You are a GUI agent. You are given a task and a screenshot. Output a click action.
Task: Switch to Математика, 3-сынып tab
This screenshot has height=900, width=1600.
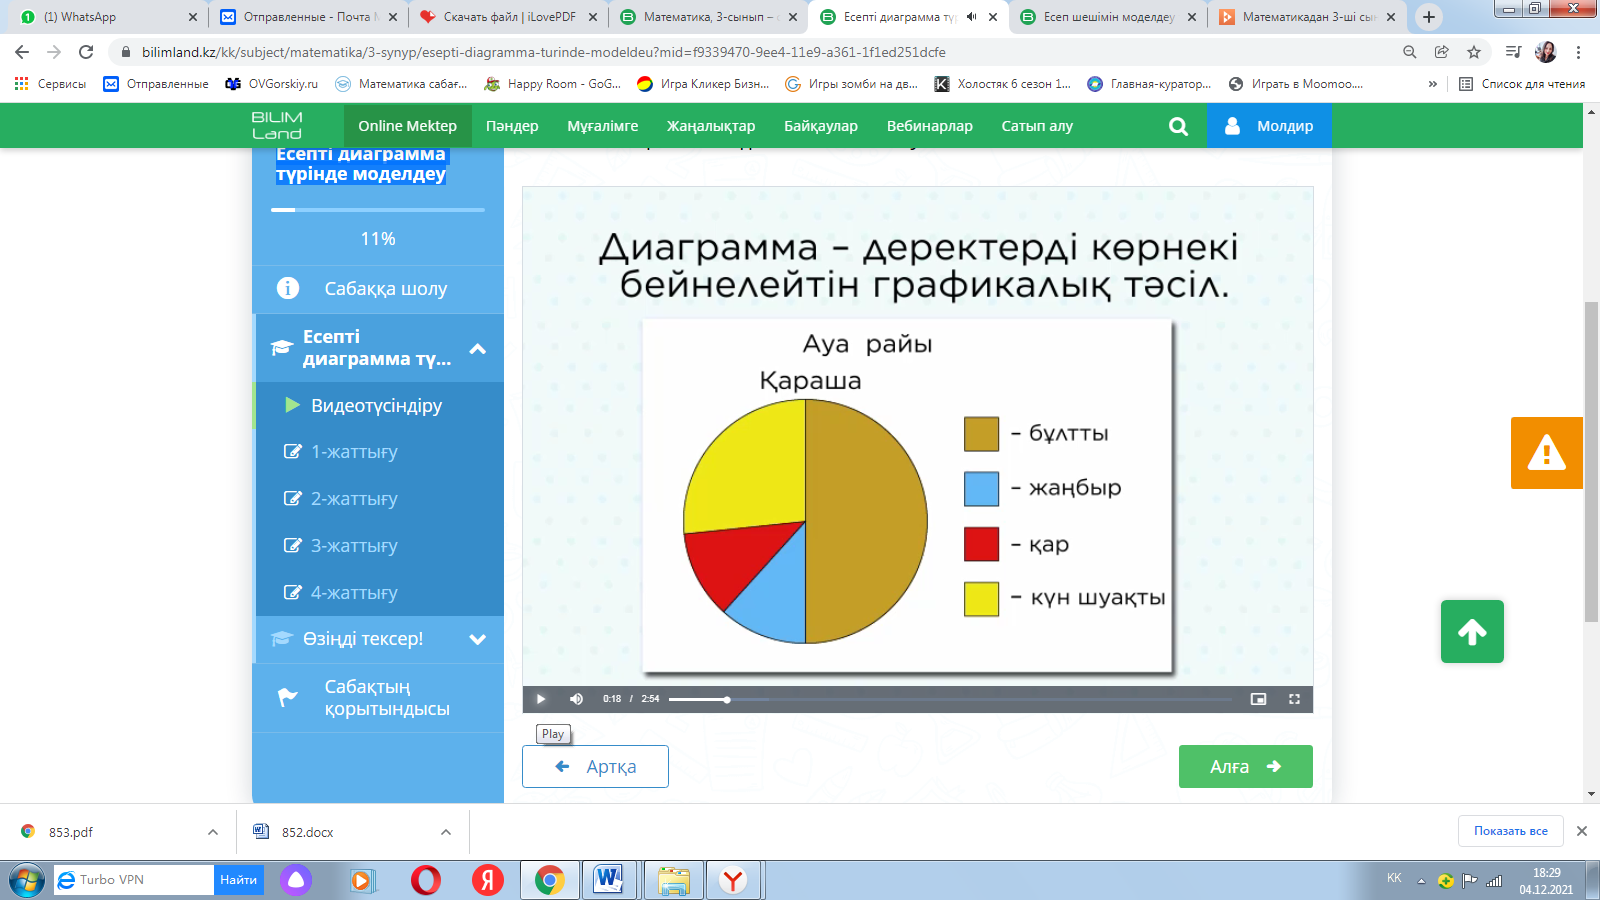point(709,17)
